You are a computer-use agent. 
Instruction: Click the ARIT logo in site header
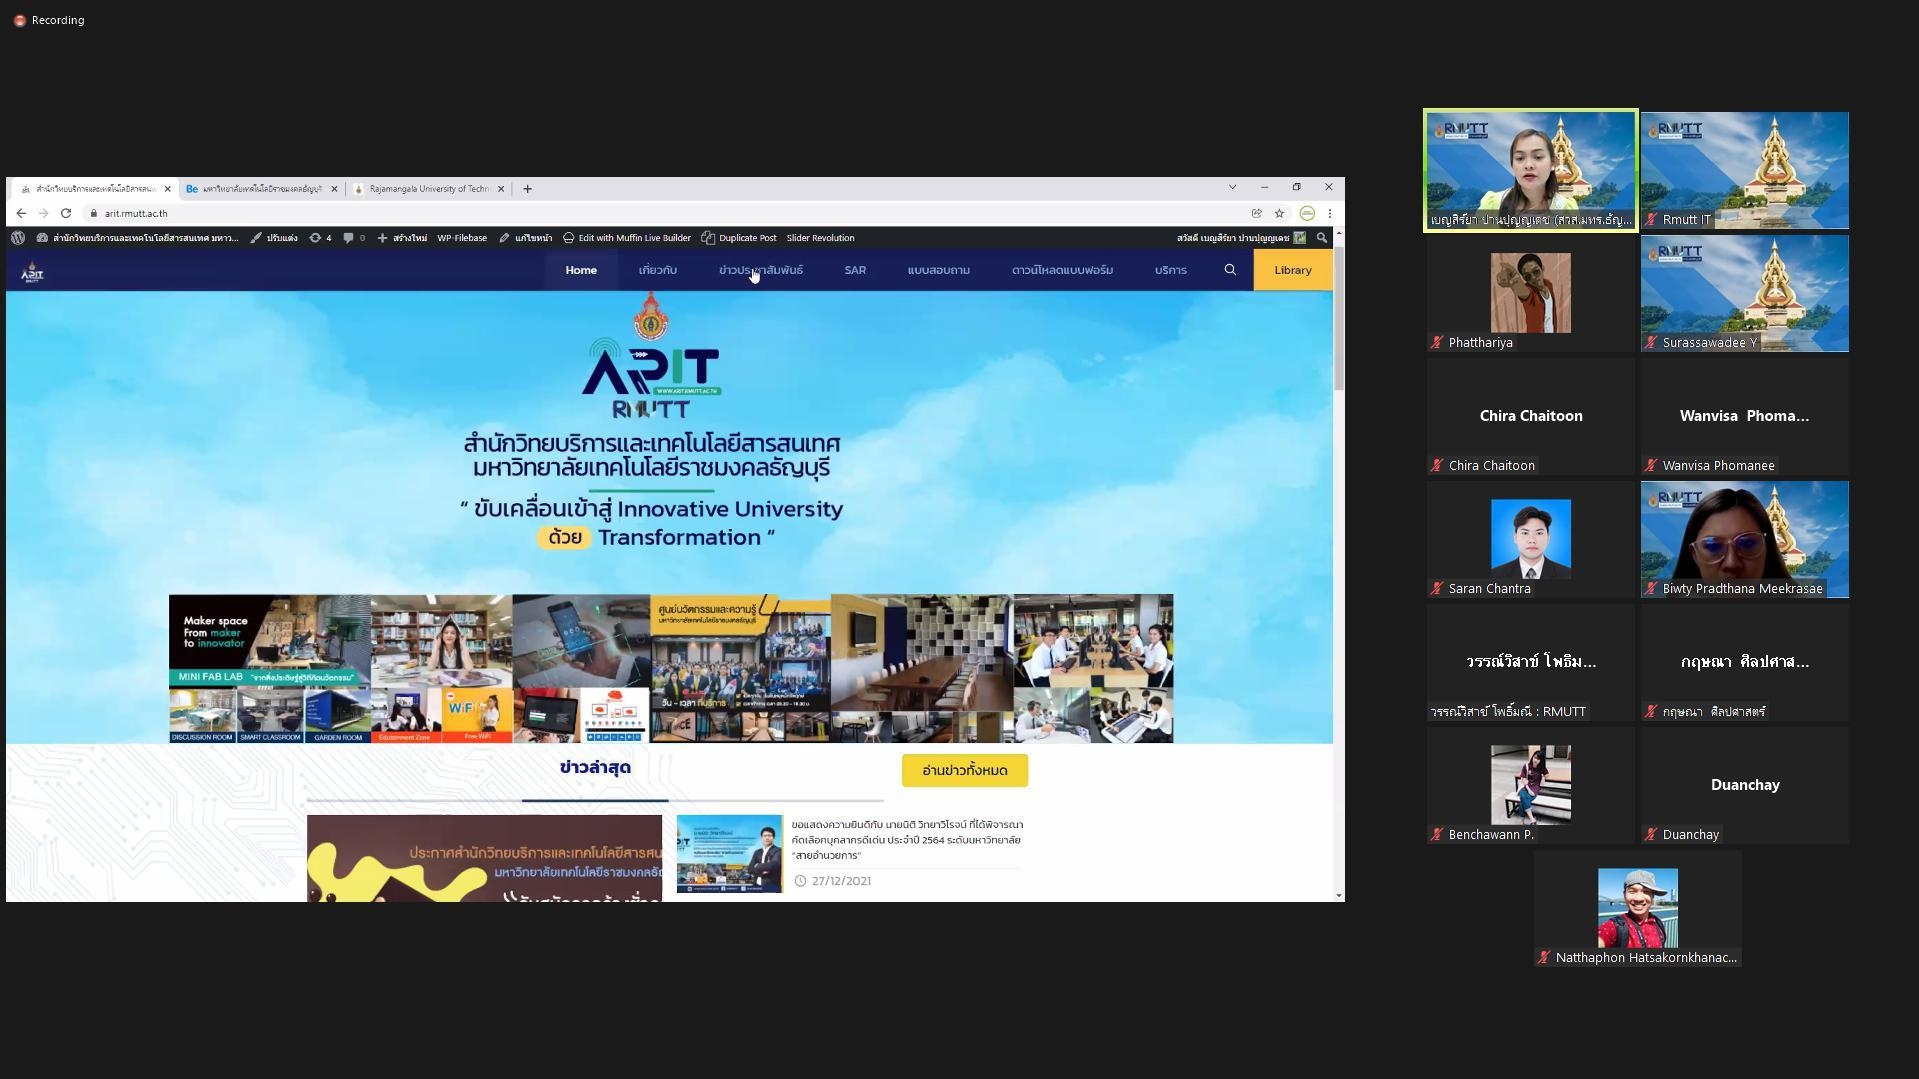coord(32,271)
